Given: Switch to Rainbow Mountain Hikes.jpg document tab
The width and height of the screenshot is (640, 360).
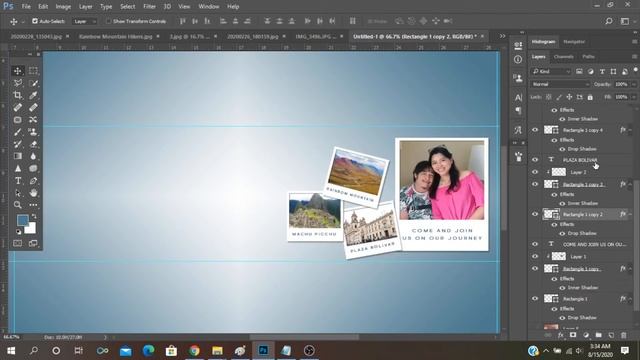Looking at the screenshot, I should pyautogui.click(x=116, y=36).
